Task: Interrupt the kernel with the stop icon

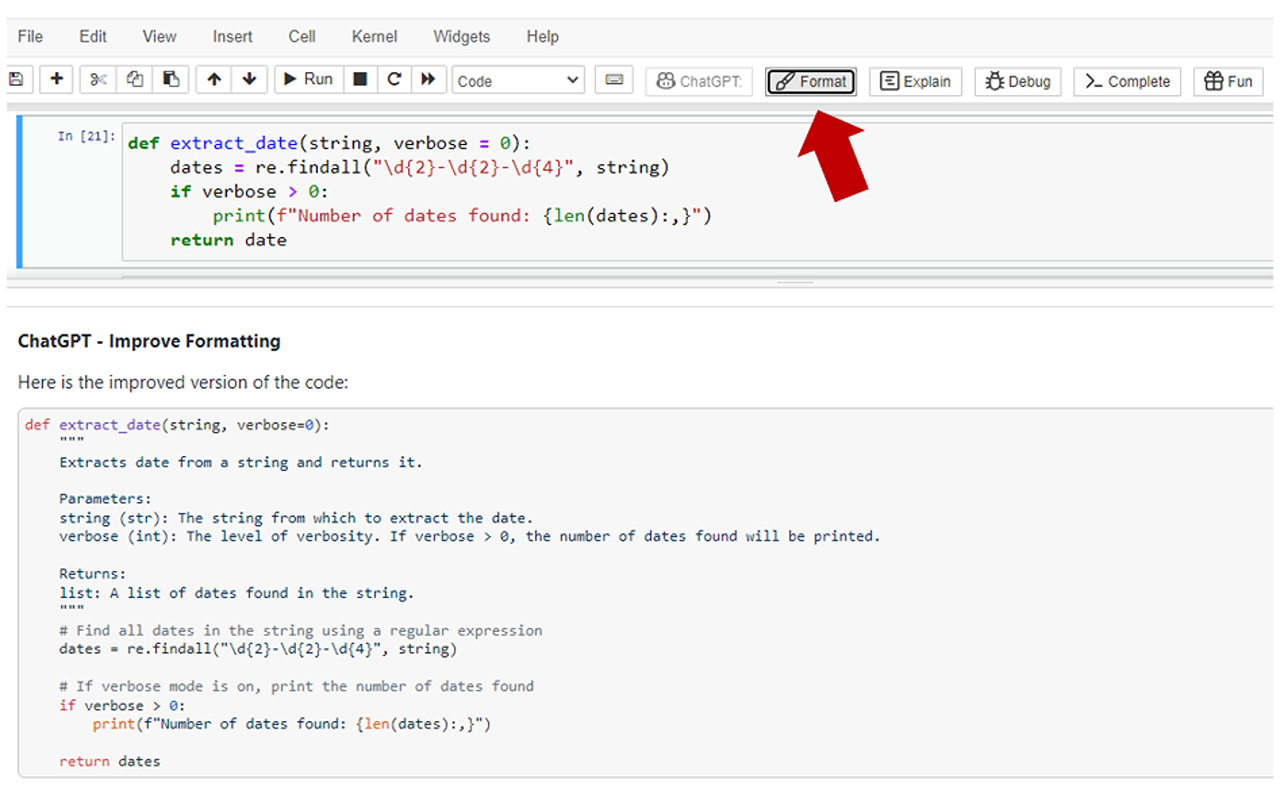Action: [x=360, y=80]
